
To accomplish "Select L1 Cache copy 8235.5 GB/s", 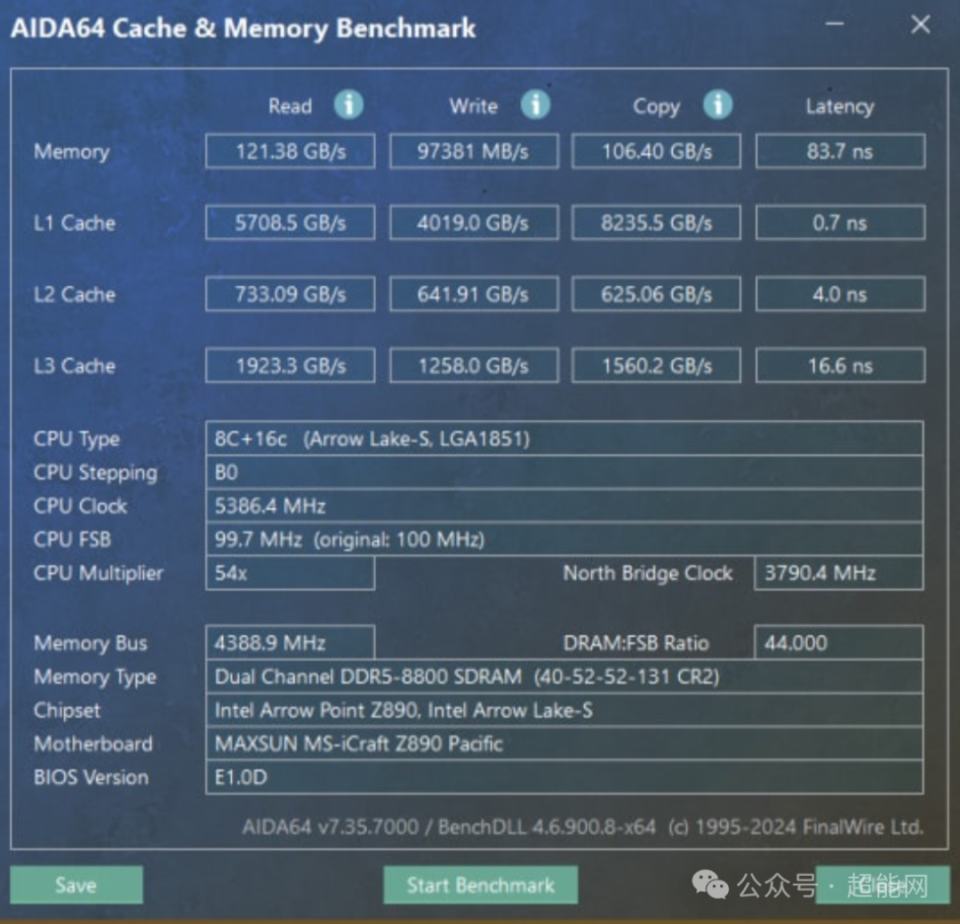I will point(656,222).
